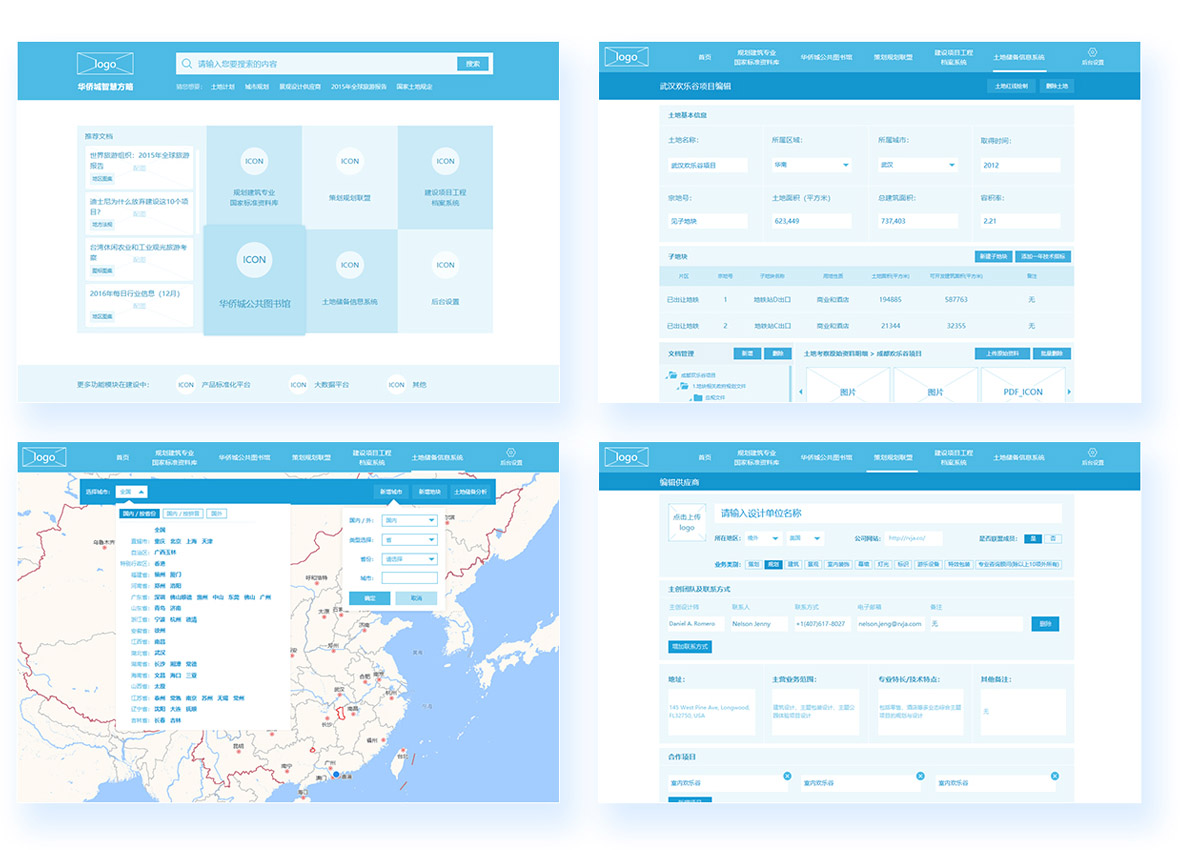This screenshot has height=850, width=1180.
Task: Select the 国内/按省份 tab in city picker
Action: (139, 513)
